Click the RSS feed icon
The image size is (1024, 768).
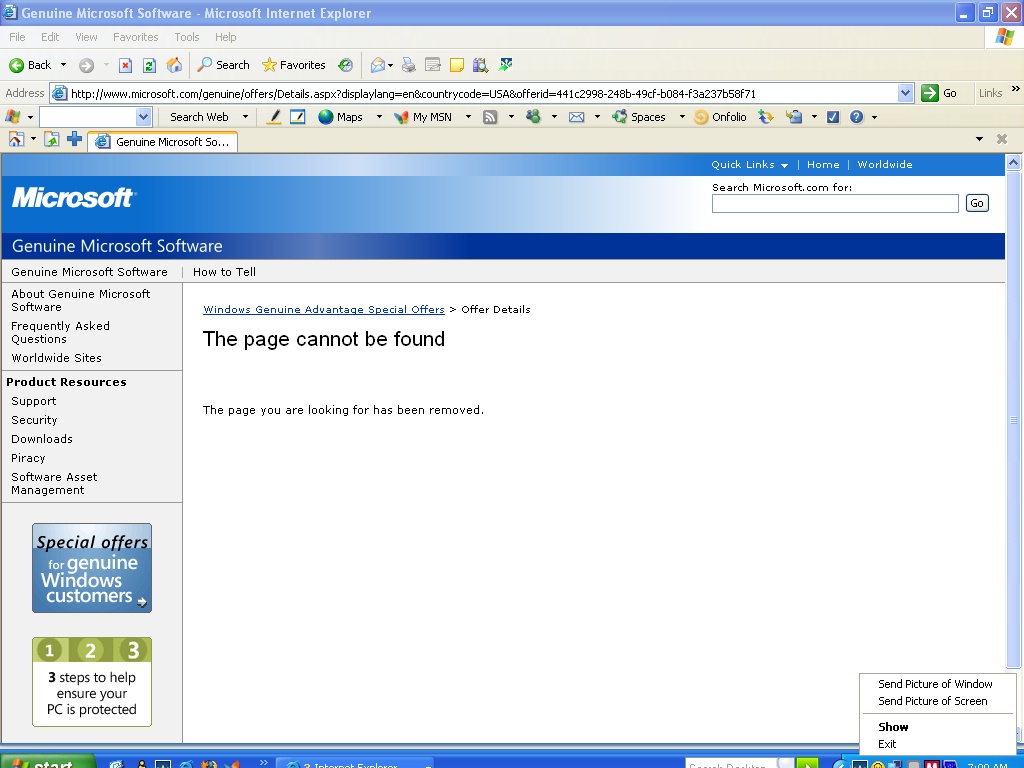click(x=490, y=117)
